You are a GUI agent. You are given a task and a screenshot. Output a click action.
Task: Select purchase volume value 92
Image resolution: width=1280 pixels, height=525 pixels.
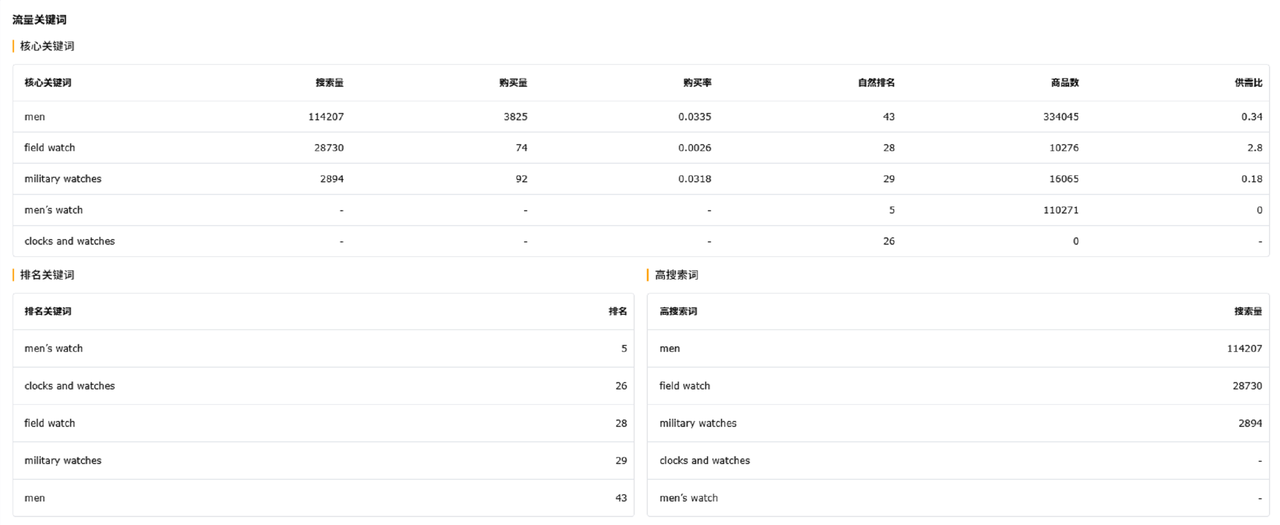click(x=522, y=179)
